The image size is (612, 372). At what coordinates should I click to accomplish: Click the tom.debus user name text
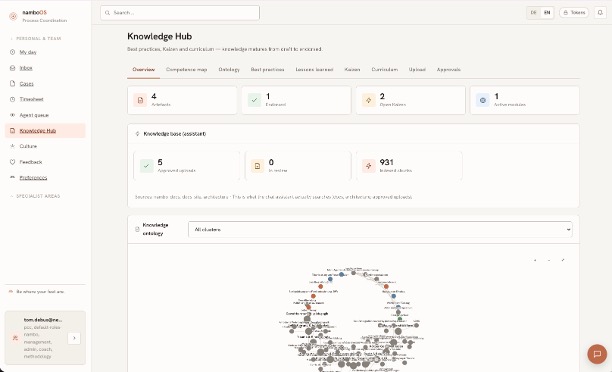43,320
